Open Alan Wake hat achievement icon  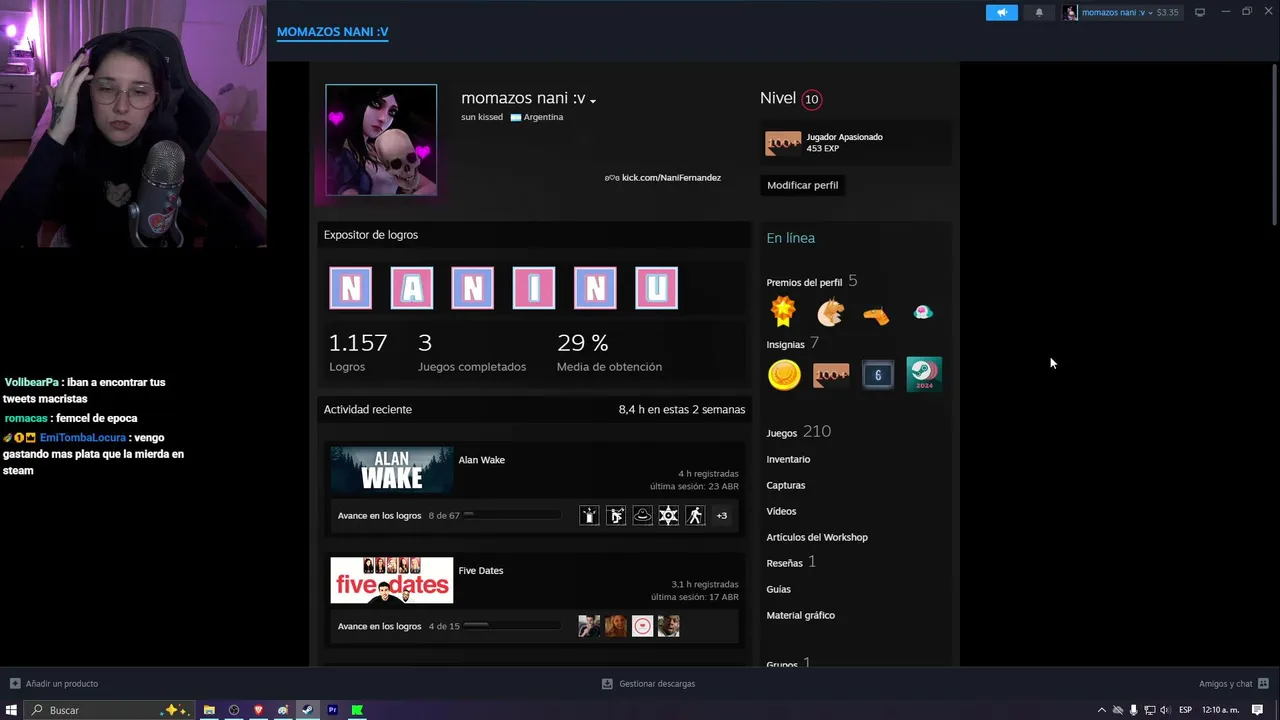click(x=642, y=515)
